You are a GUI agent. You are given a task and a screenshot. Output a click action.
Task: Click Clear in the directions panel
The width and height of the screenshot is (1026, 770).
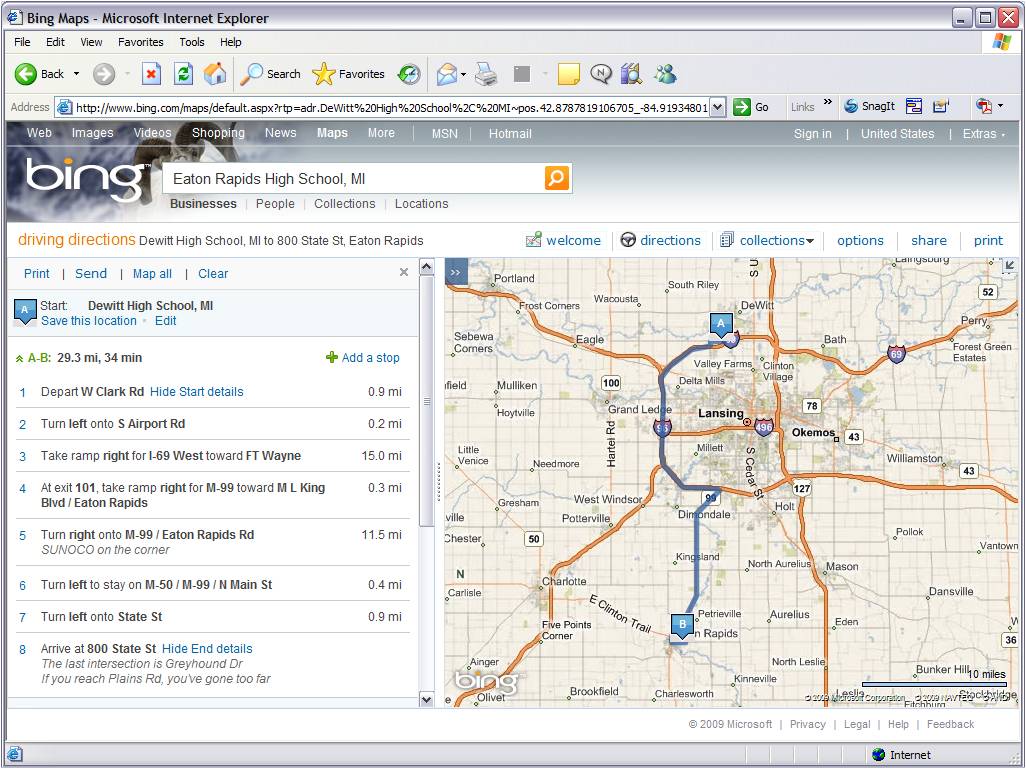213,274
